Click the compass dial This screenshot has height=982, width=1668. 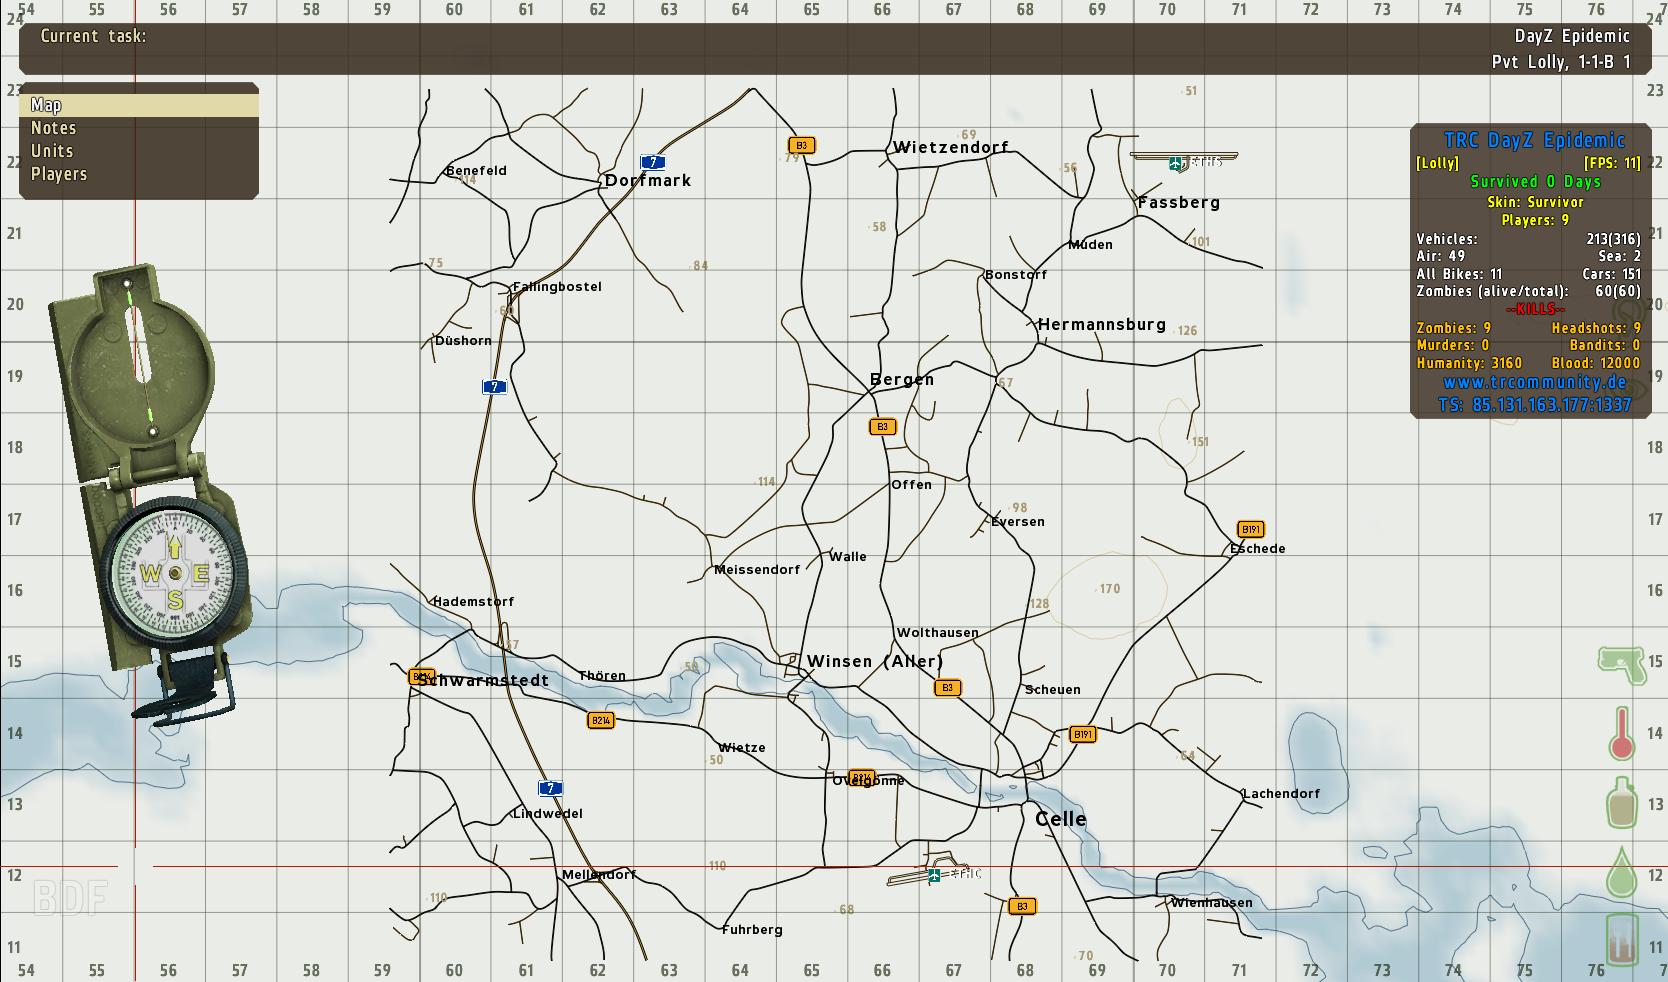tap(175, 573)
